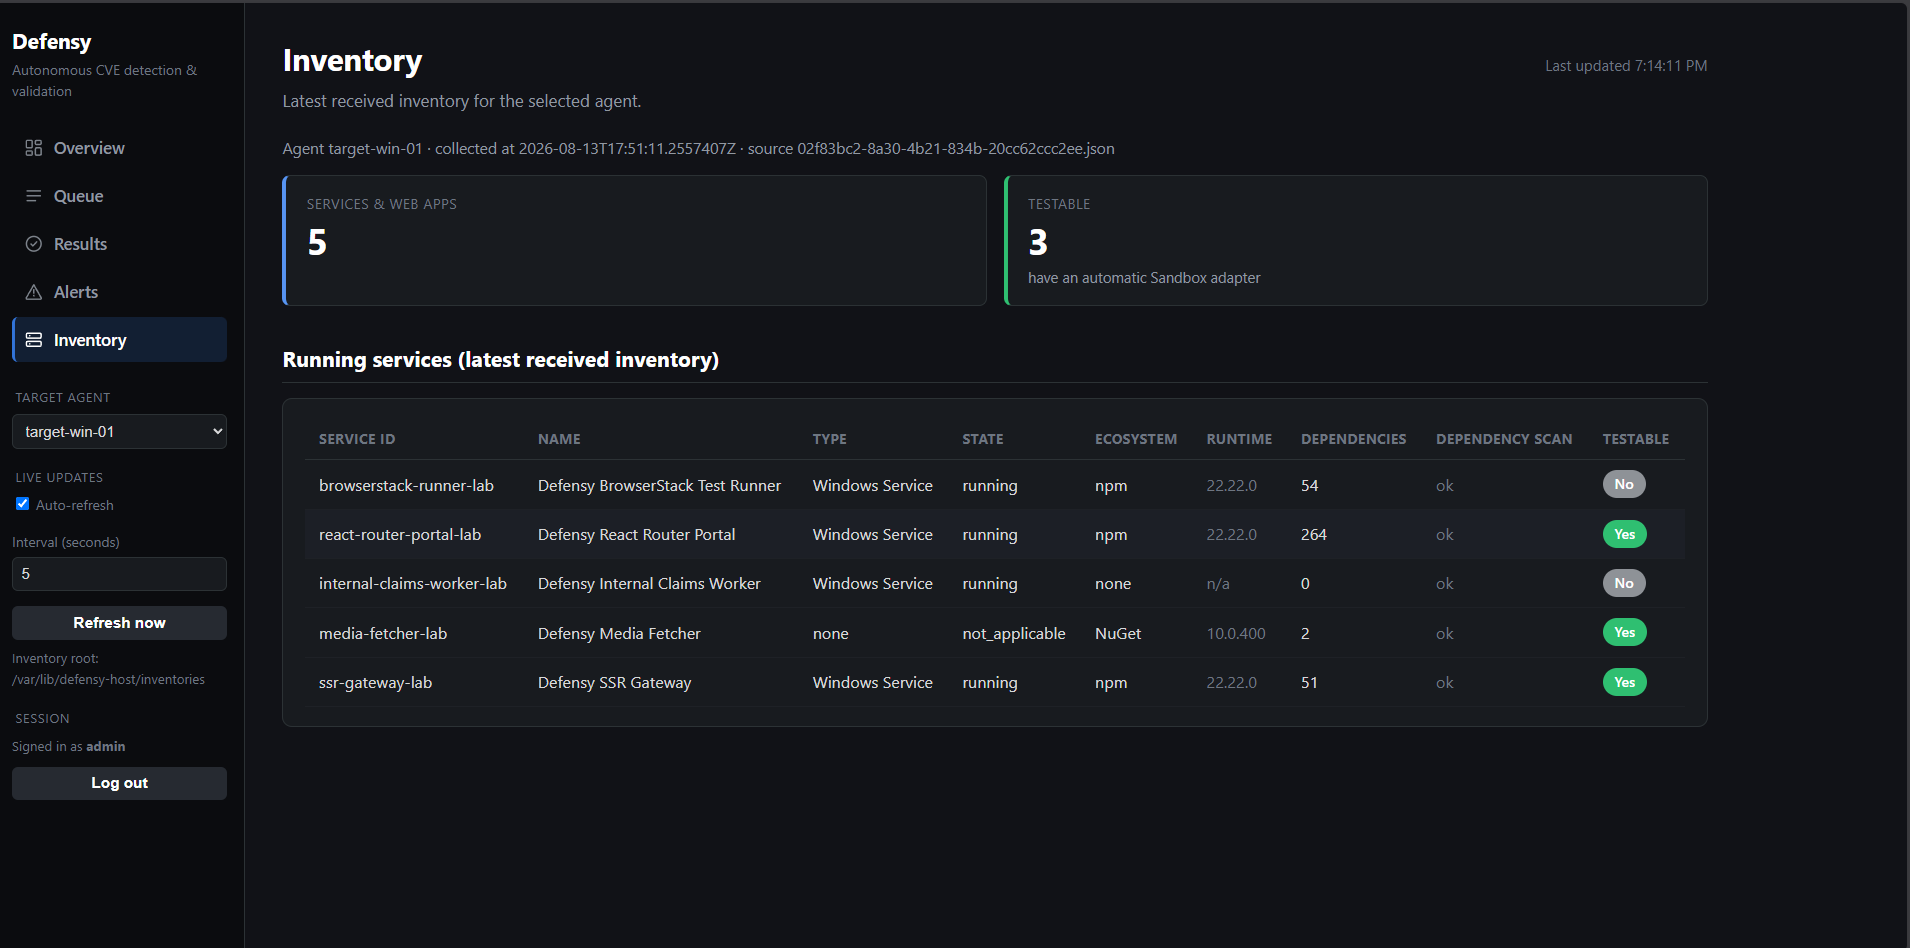
Task: Click the Inventory server icon
Action: (34, 340)
